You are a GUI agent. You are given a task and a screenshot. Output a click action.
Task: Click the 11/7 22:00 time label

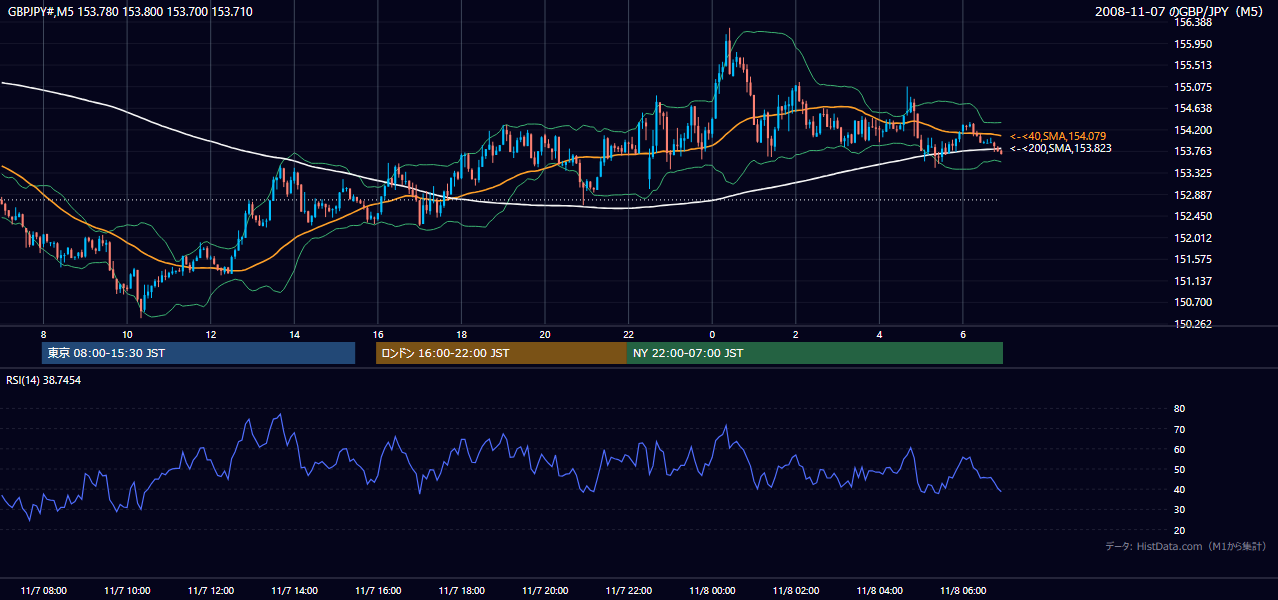tap(628, 591)
